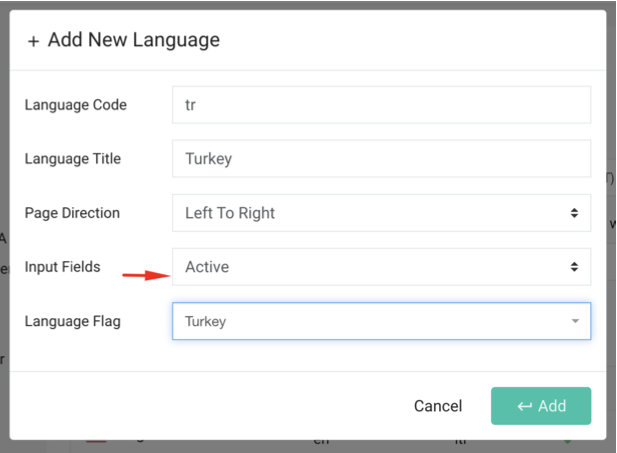This screenshot has height=453, width=617.
Task: Click into the Language Title text field
Action: click(x=381, y=158)
